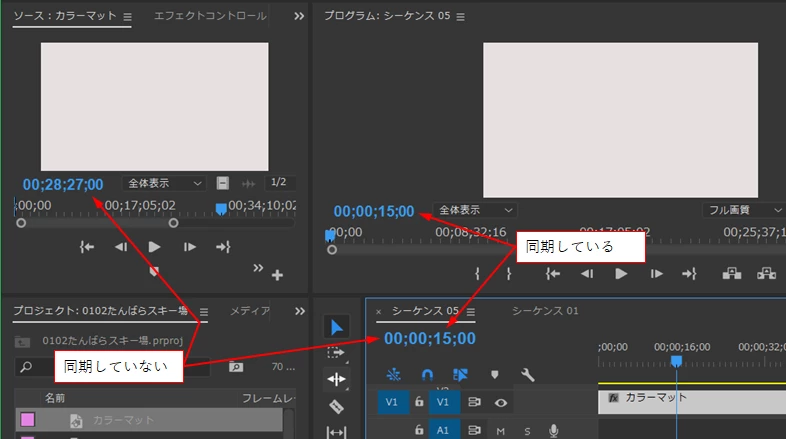Step forward one frame in Program monitor
This screenshot has height=439, width=786.
tap(656, 274)
